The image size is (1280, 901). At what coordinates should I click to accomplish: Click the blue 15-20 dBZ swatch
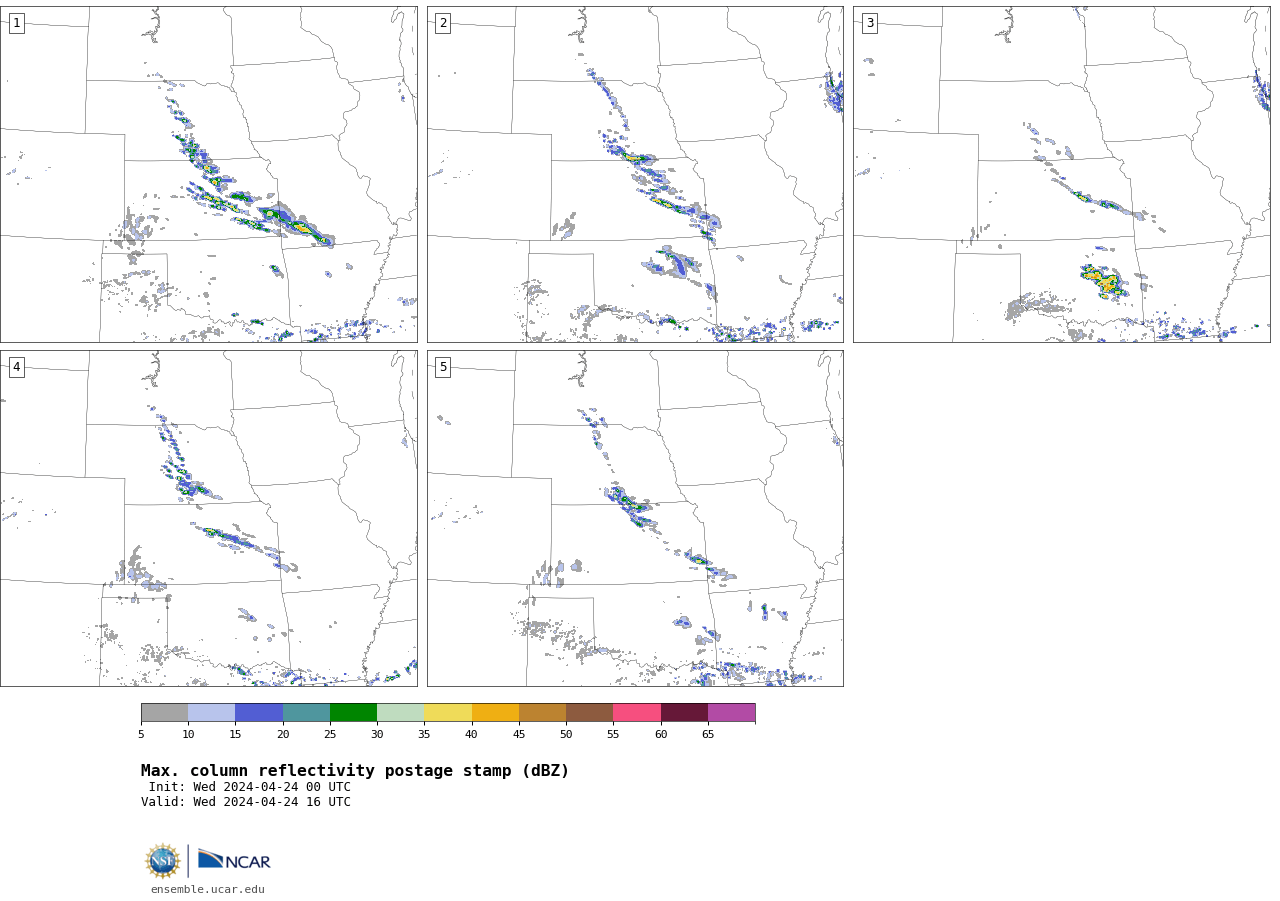[x=259, y=713]
